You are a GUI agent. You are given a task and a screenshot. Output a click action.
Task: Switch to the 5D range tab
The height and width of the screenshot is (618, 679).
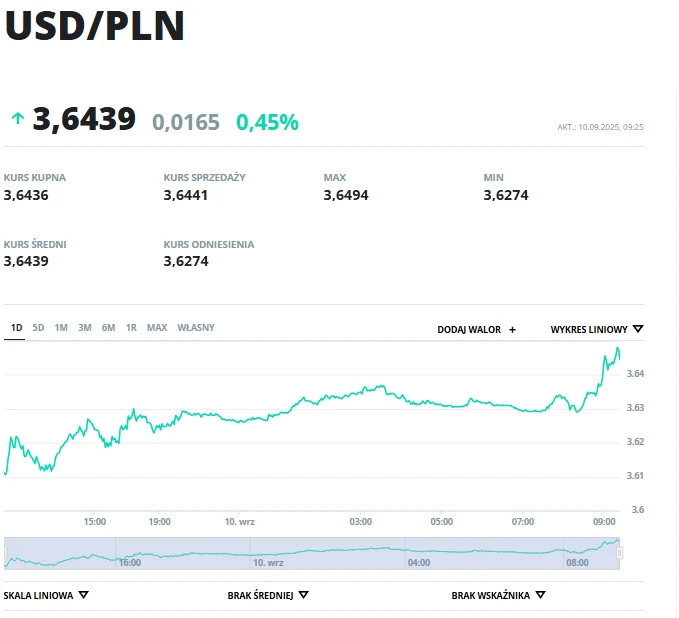pos(38,328)
